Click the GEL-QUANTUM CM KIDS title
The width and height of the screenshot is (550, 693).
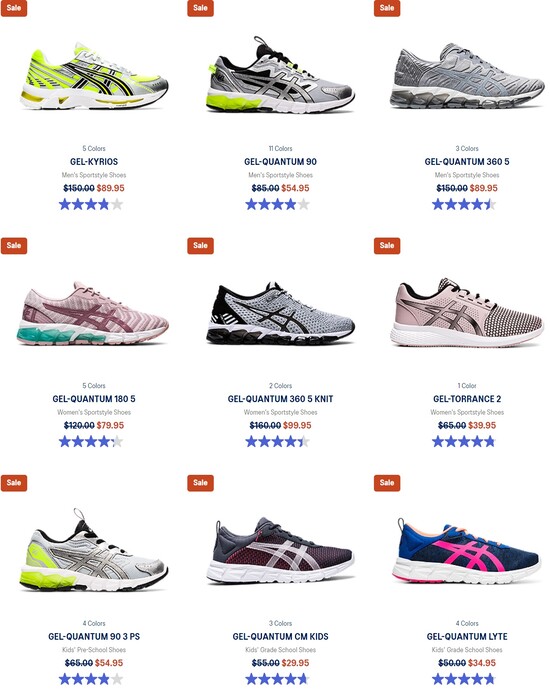[280, 637]
